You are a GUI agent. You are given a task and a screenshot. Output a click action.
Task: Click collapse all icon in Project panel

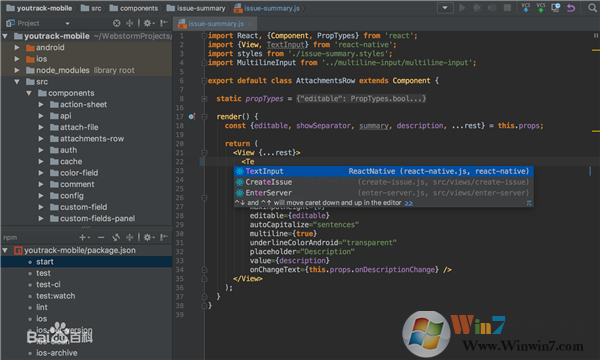130,23
